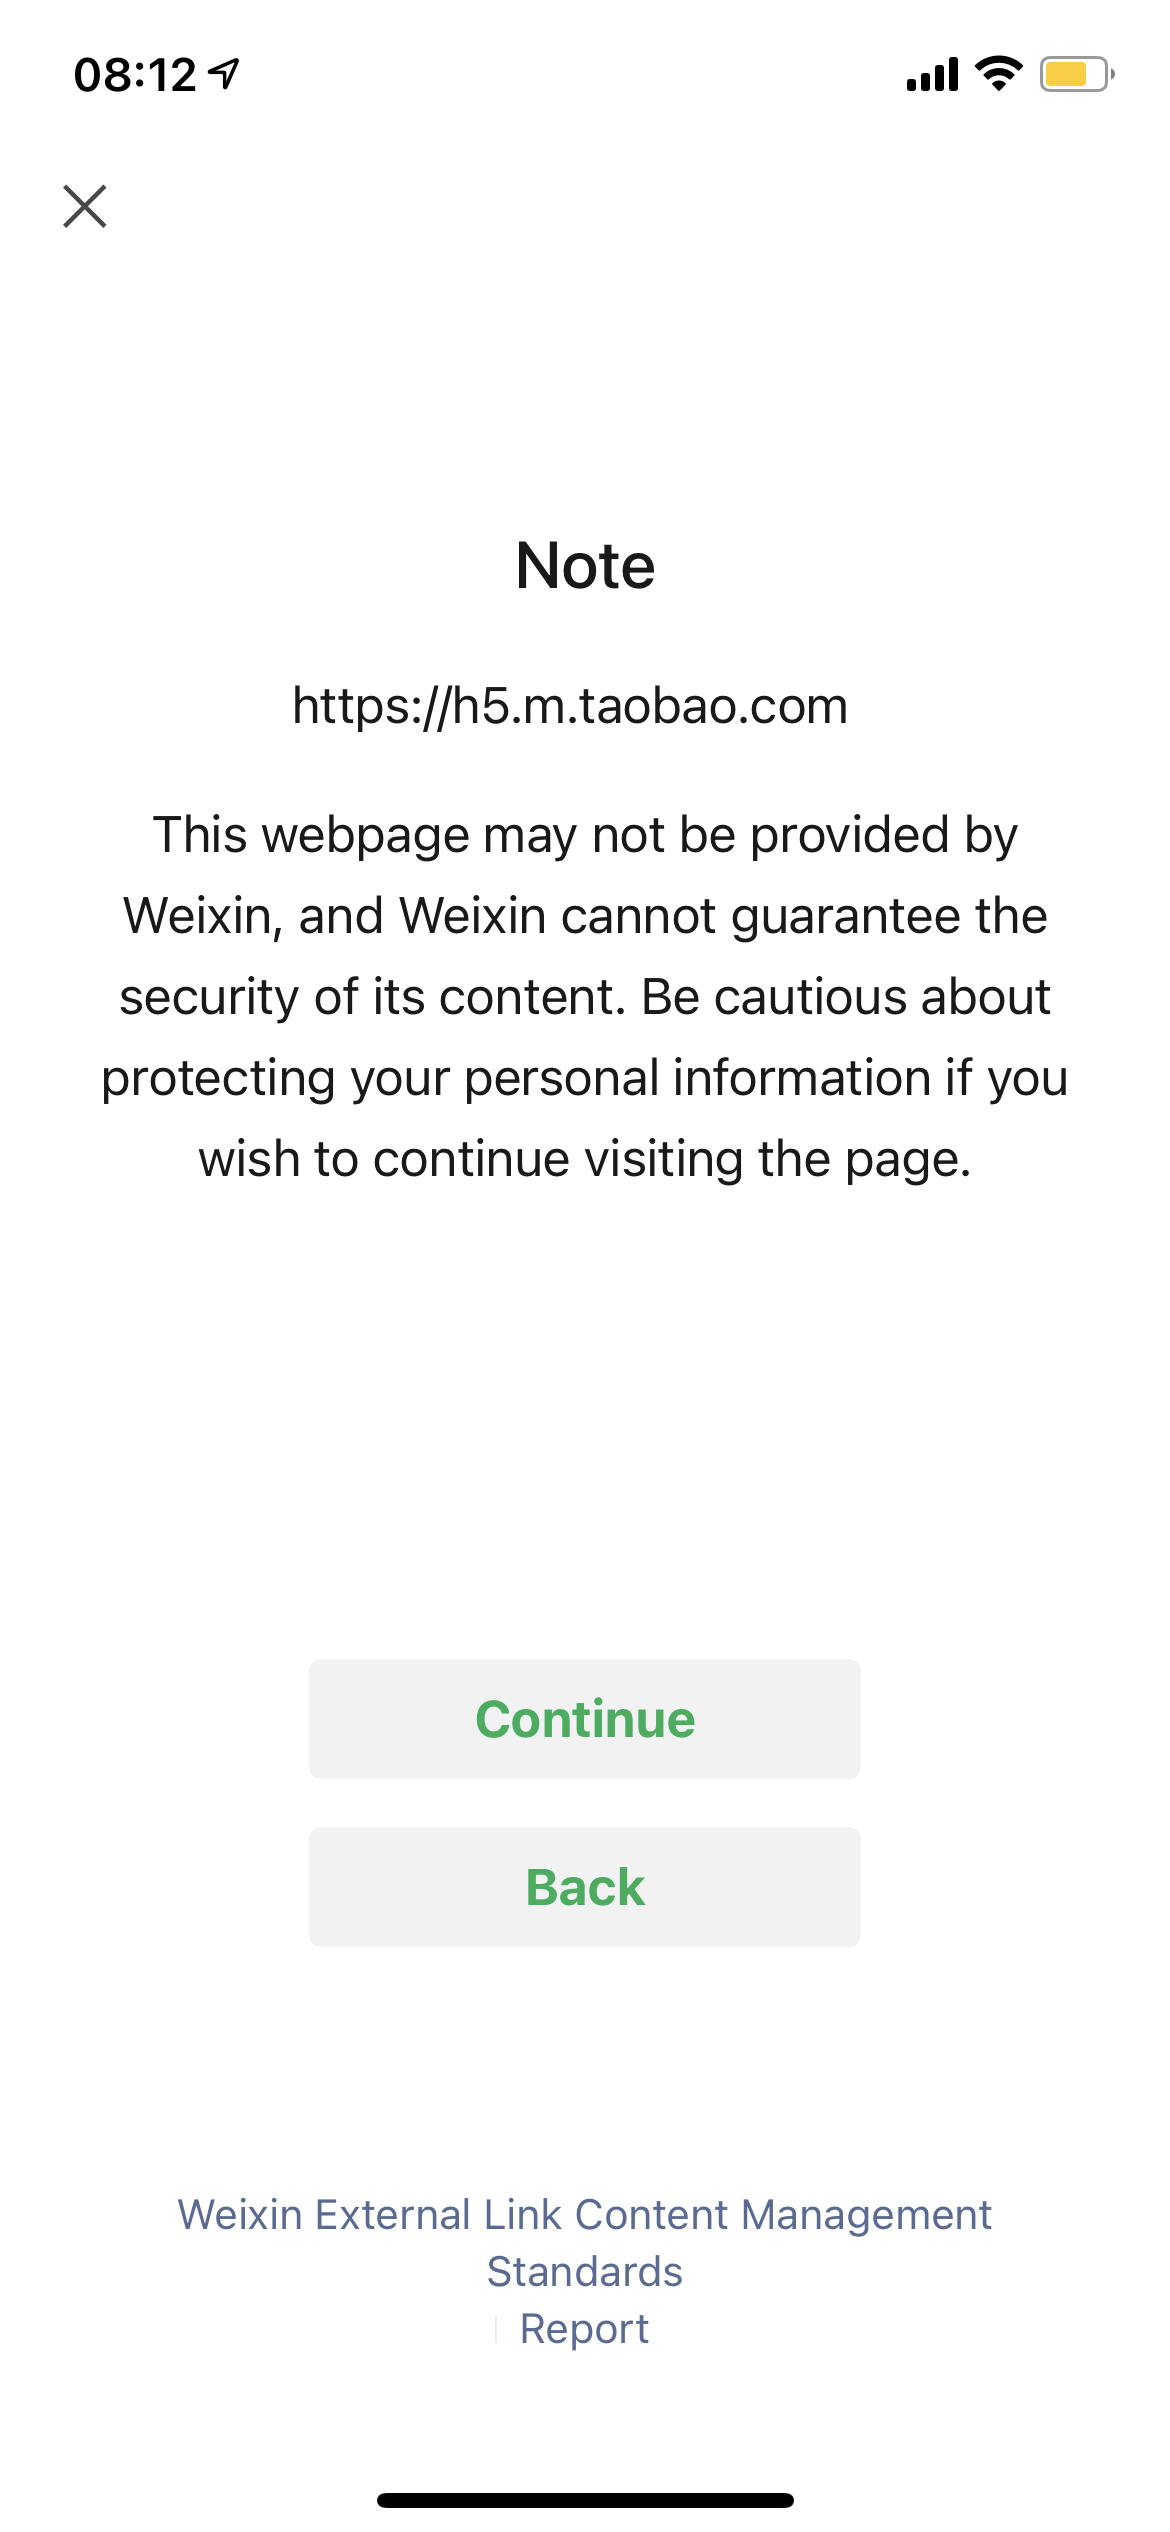Close the Note warning page
This screenshot has width=1170, height=2532.
click(85, 206)
